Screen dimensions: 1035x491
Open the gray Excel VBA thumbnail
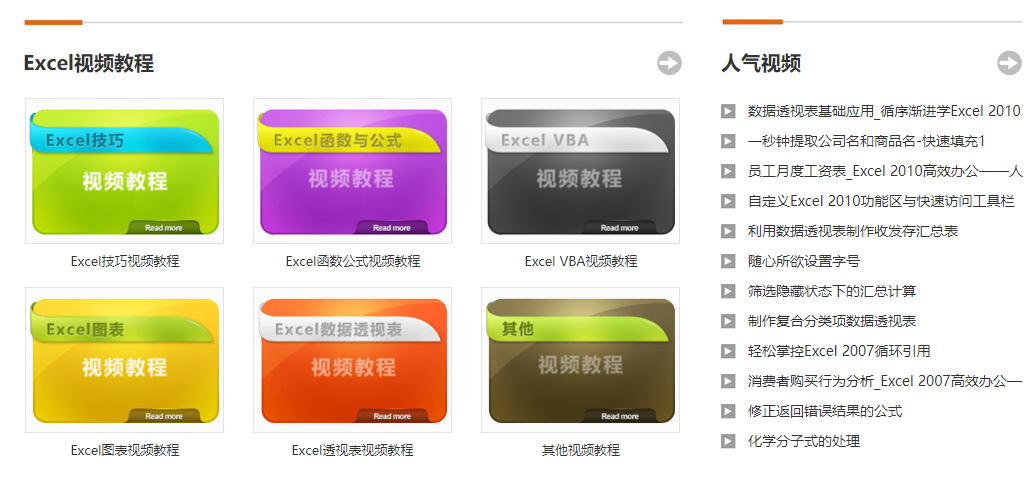tap(580, 171)
